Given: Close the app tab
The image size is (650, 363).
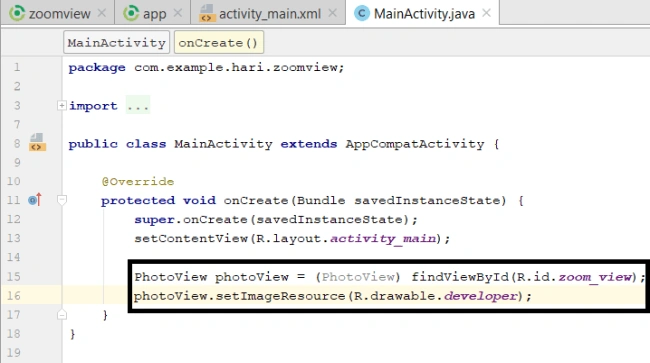Looking at the screenshot, I should pos(178,13).
